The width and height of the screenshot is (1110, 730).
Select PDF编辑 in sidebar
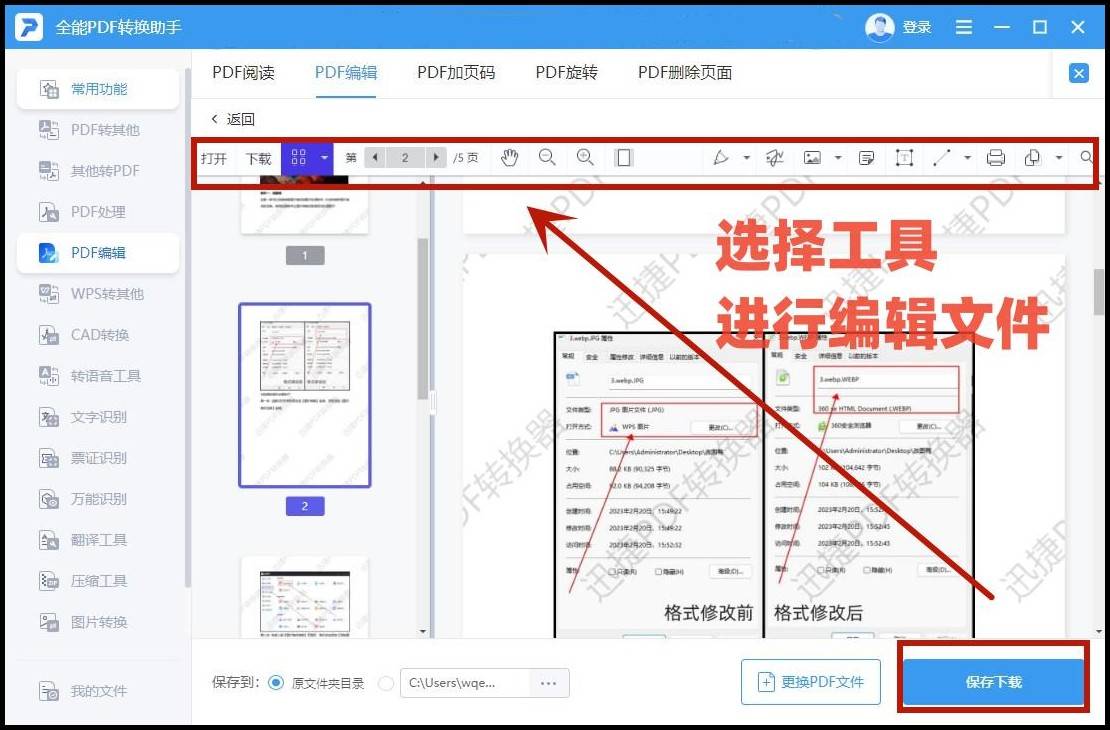98,253
